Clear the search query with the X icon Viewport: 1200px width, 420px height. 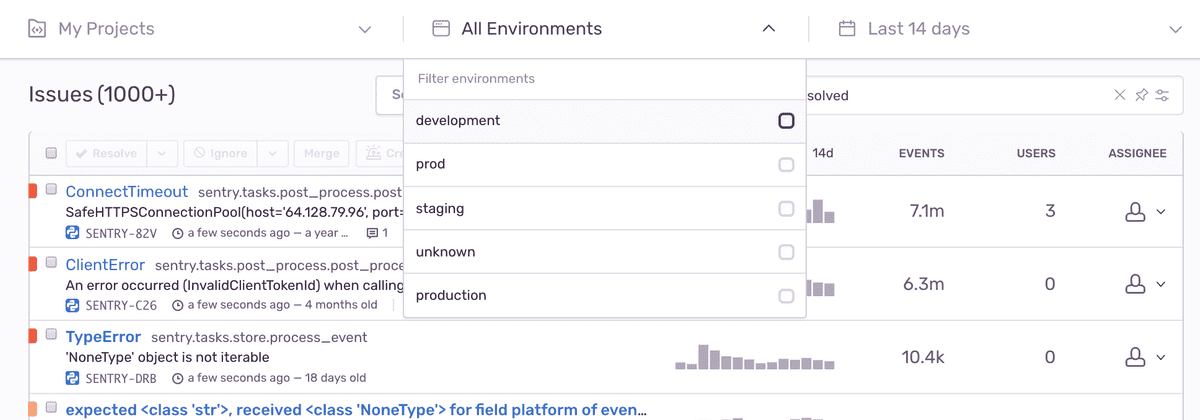pyautogui.click(x=1119, y=95)
